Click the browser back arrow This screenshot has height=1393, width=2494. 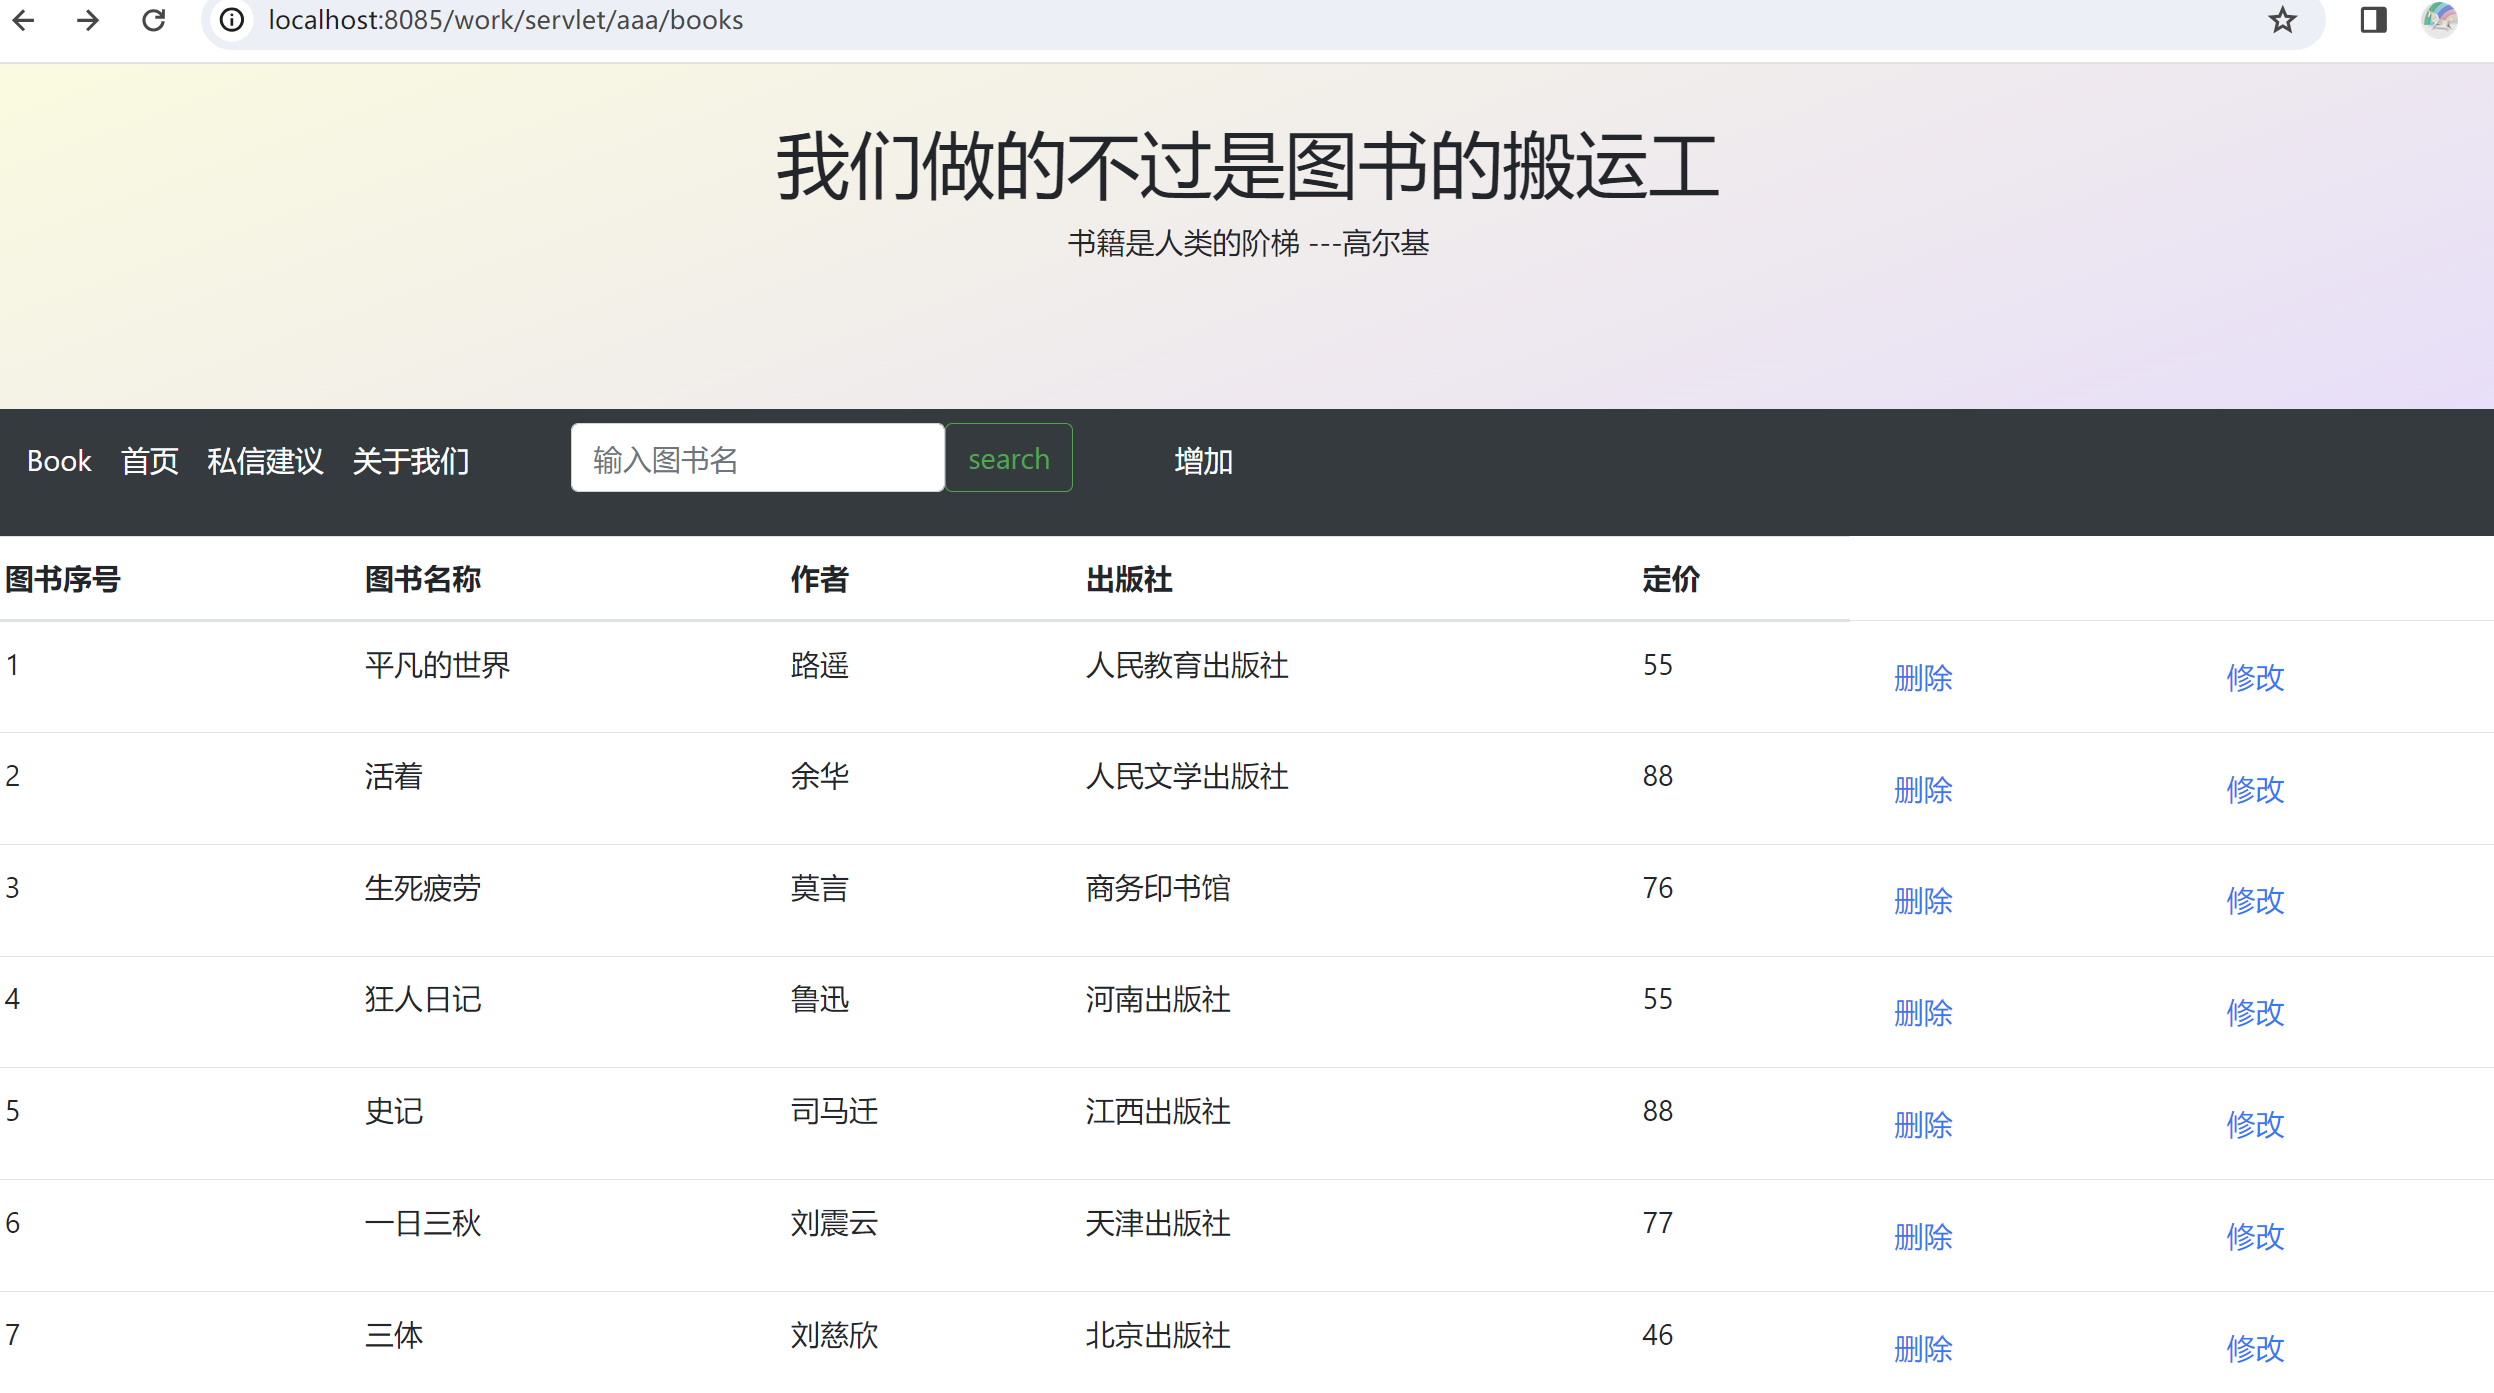click(x=23, y=20)
